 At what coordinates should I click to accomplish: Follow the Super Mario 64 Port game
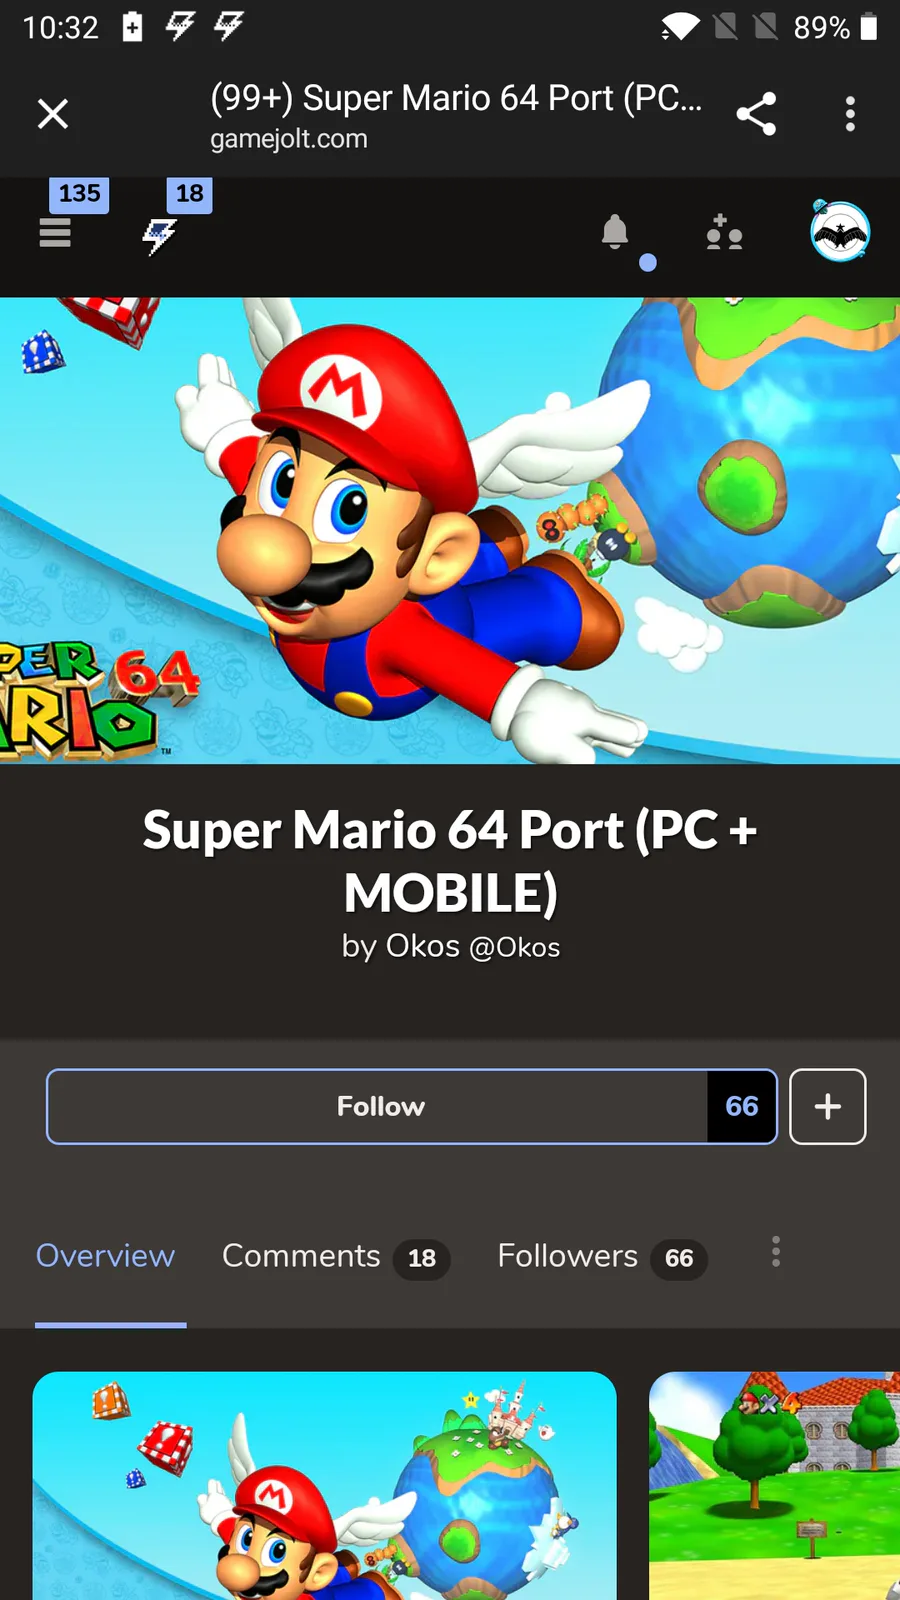tap(378, 1106)
